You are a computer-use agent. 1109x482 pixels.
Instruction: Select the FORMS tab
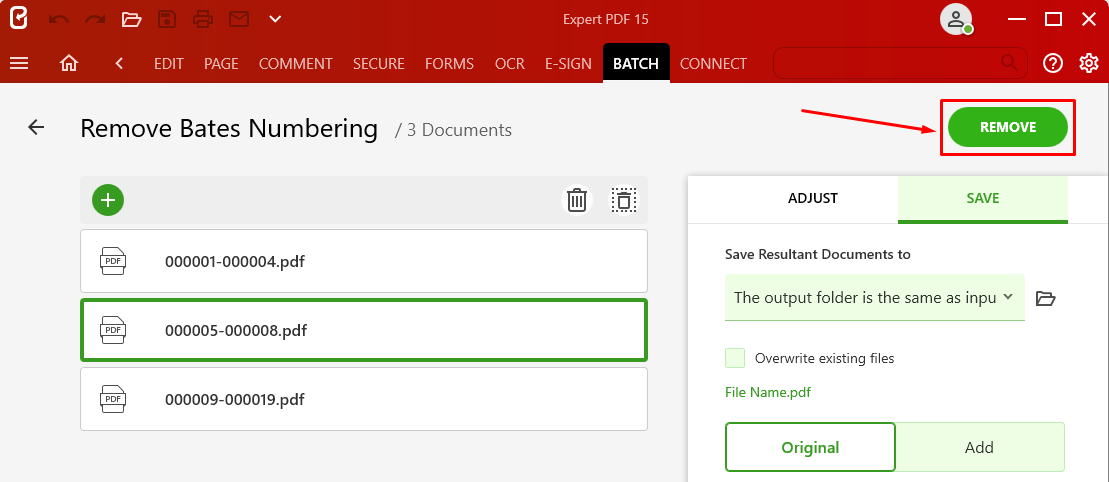click(449, 64)
